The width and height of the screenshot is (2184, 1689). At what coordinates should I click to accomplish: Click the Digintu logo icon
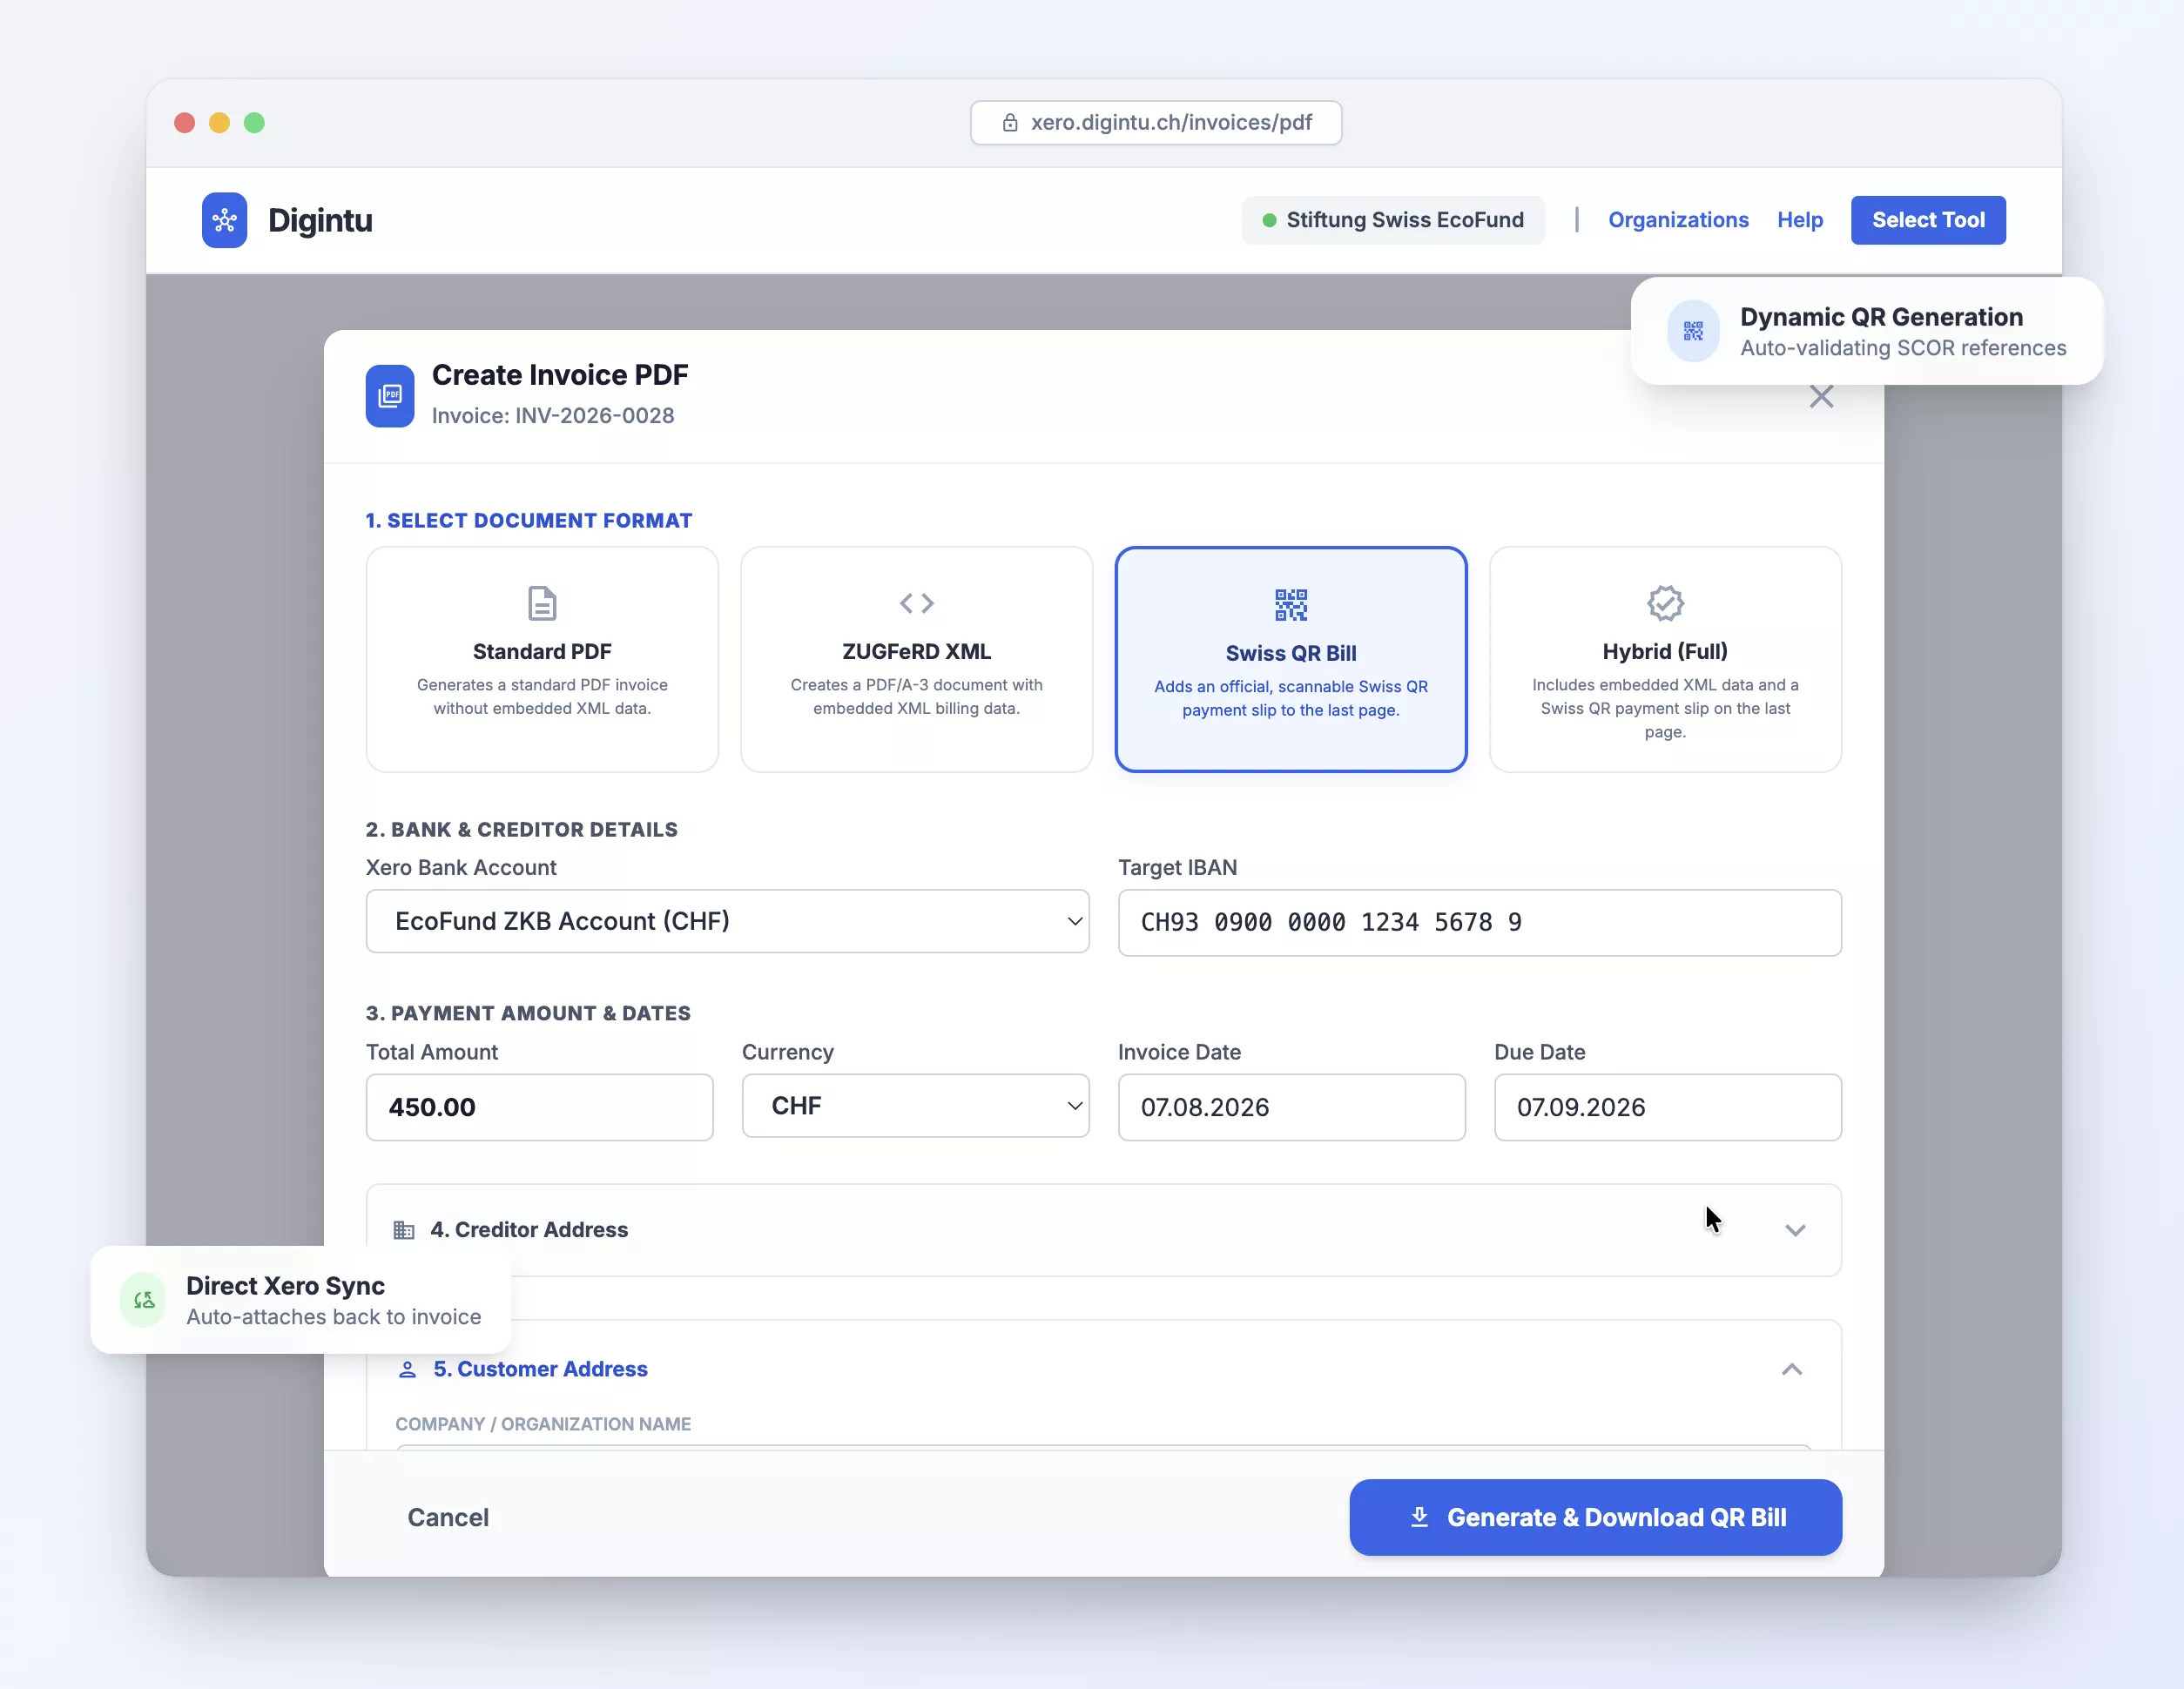point(224,220)
